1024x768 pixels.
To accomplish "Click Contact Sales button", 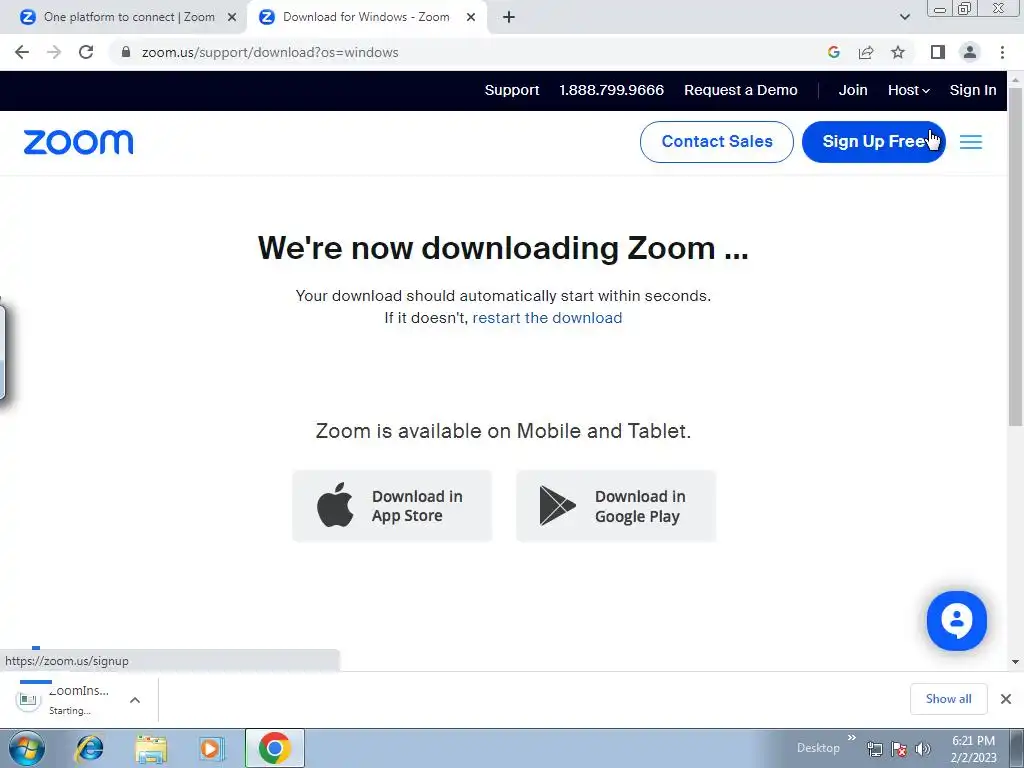I will [x=716, y=142].
